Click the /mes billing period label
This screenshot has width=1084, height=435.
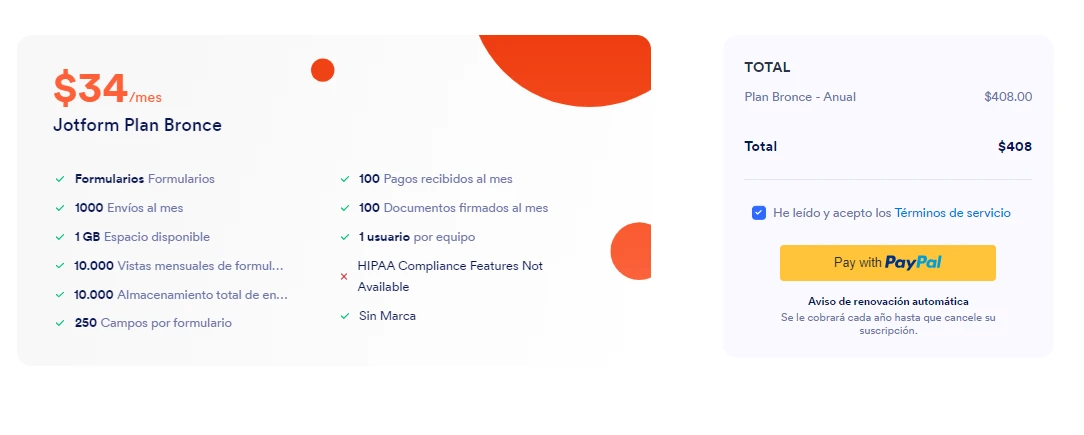[145, 98]
